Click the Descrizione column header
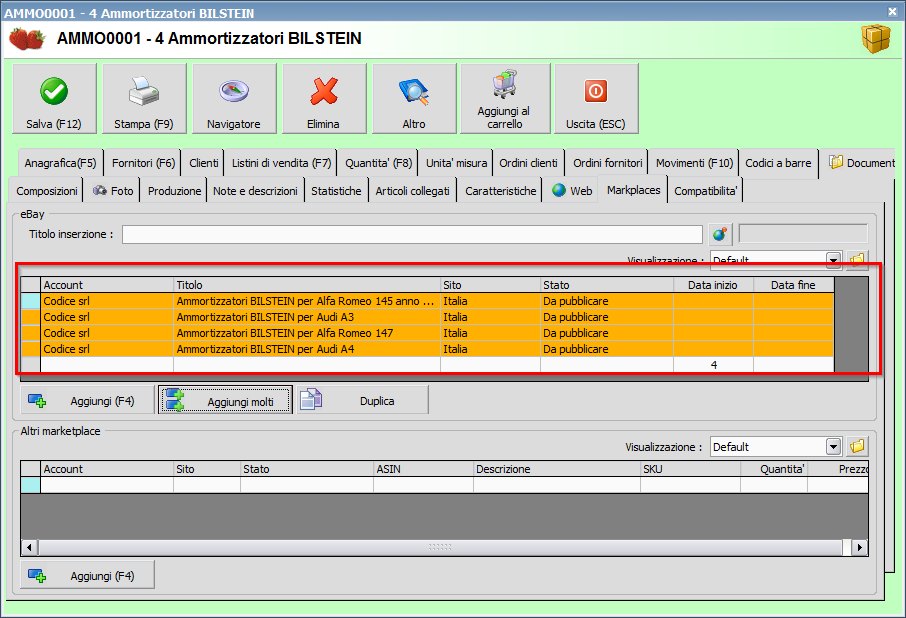The height and width of the screenshot is (618, 906). click(556, 469)
